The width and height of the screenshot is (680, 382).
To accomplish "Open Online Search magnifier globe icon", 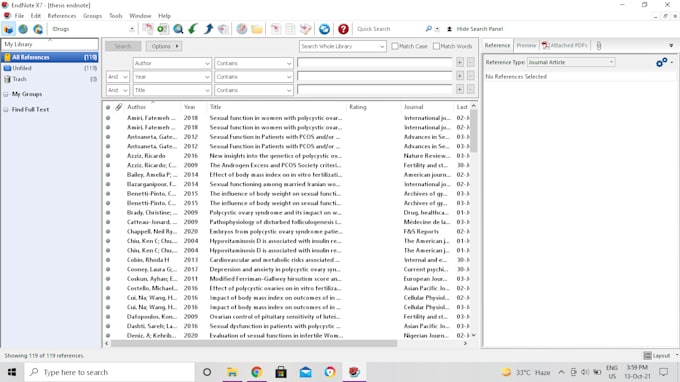I will (178, 29).
